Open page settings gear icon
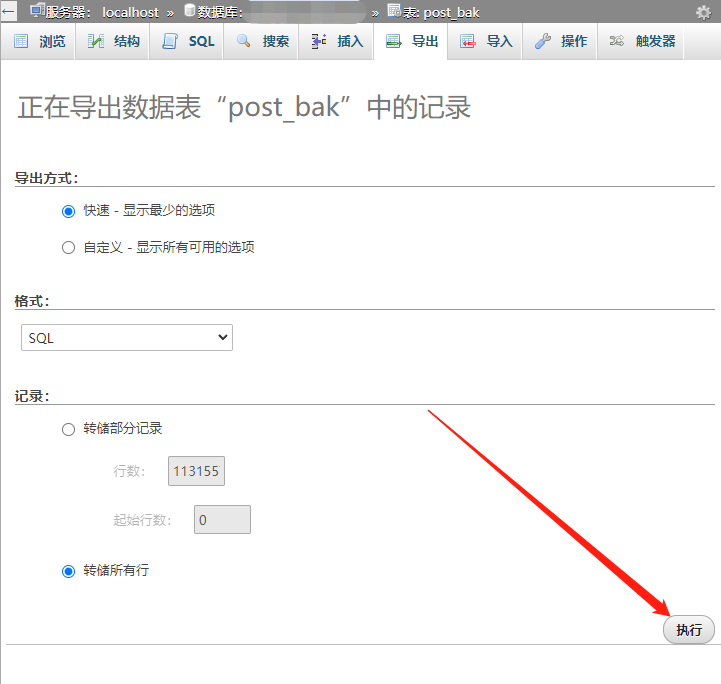Screen dimensions: 721x684 (703, 12)
